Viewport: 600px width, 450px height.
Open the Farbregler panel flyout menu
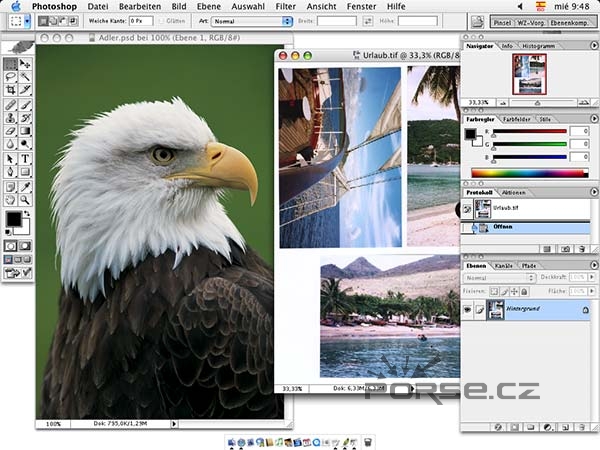[594, 119]
